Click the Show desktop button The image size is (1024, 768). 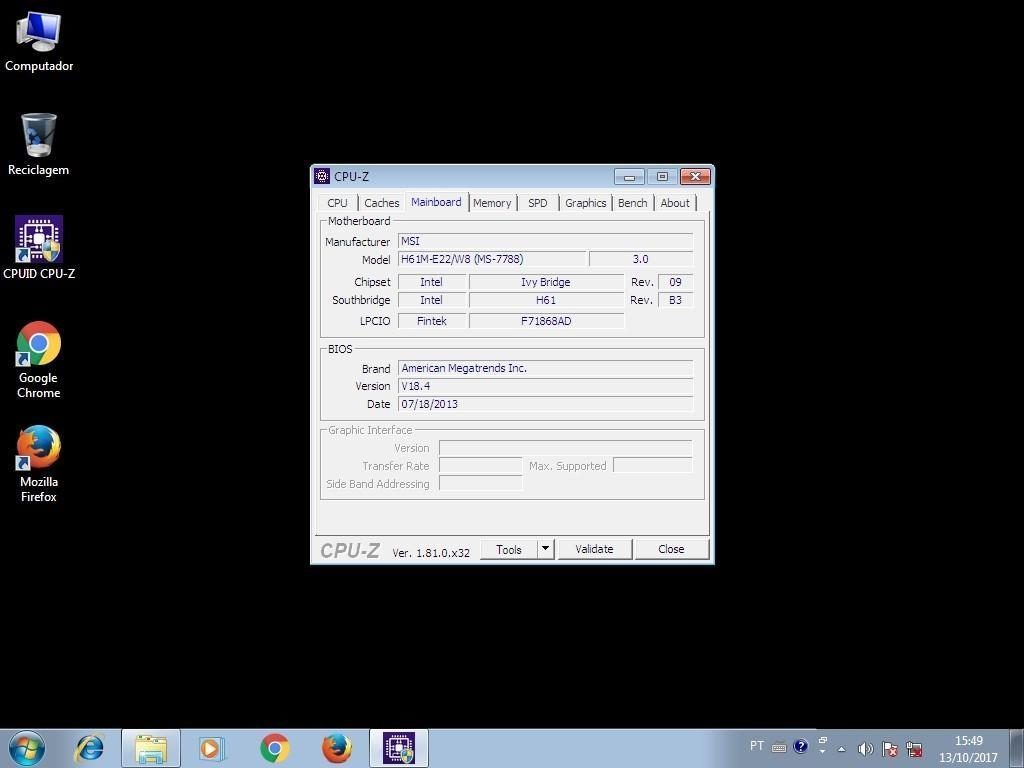1017,749
